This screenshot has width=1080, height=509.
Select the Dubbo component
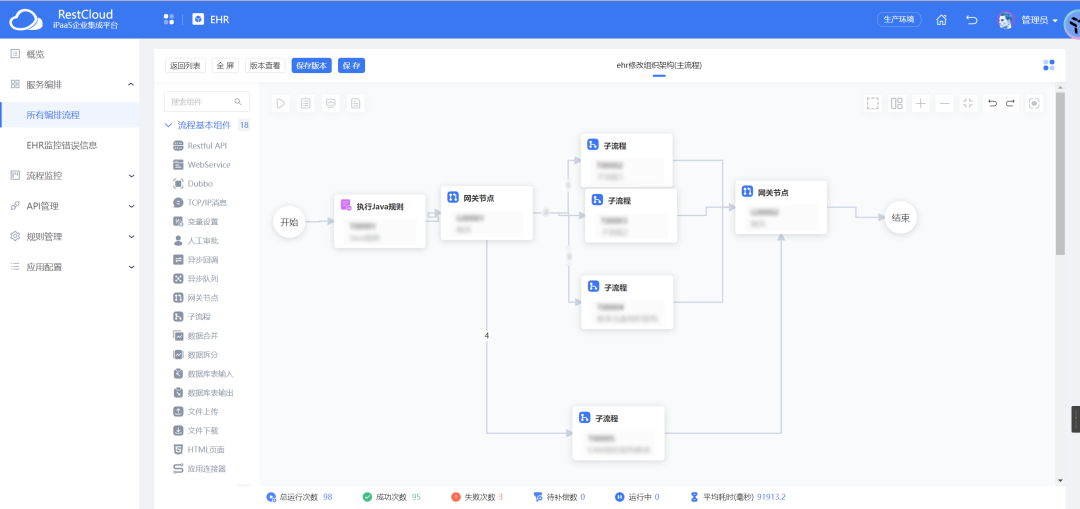coord(193,184)
